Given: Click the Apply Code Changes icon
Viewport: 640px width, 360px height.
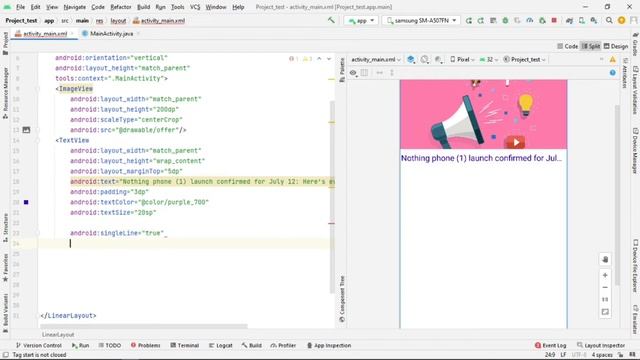Looking at the screenshot, I should [481, 20].
